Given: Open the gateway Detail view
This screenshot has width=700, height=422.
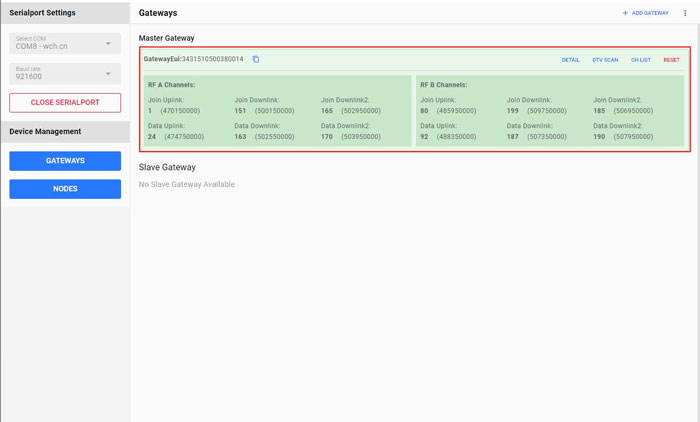Looking at the screenshot, I should click(x=570, y=60).
